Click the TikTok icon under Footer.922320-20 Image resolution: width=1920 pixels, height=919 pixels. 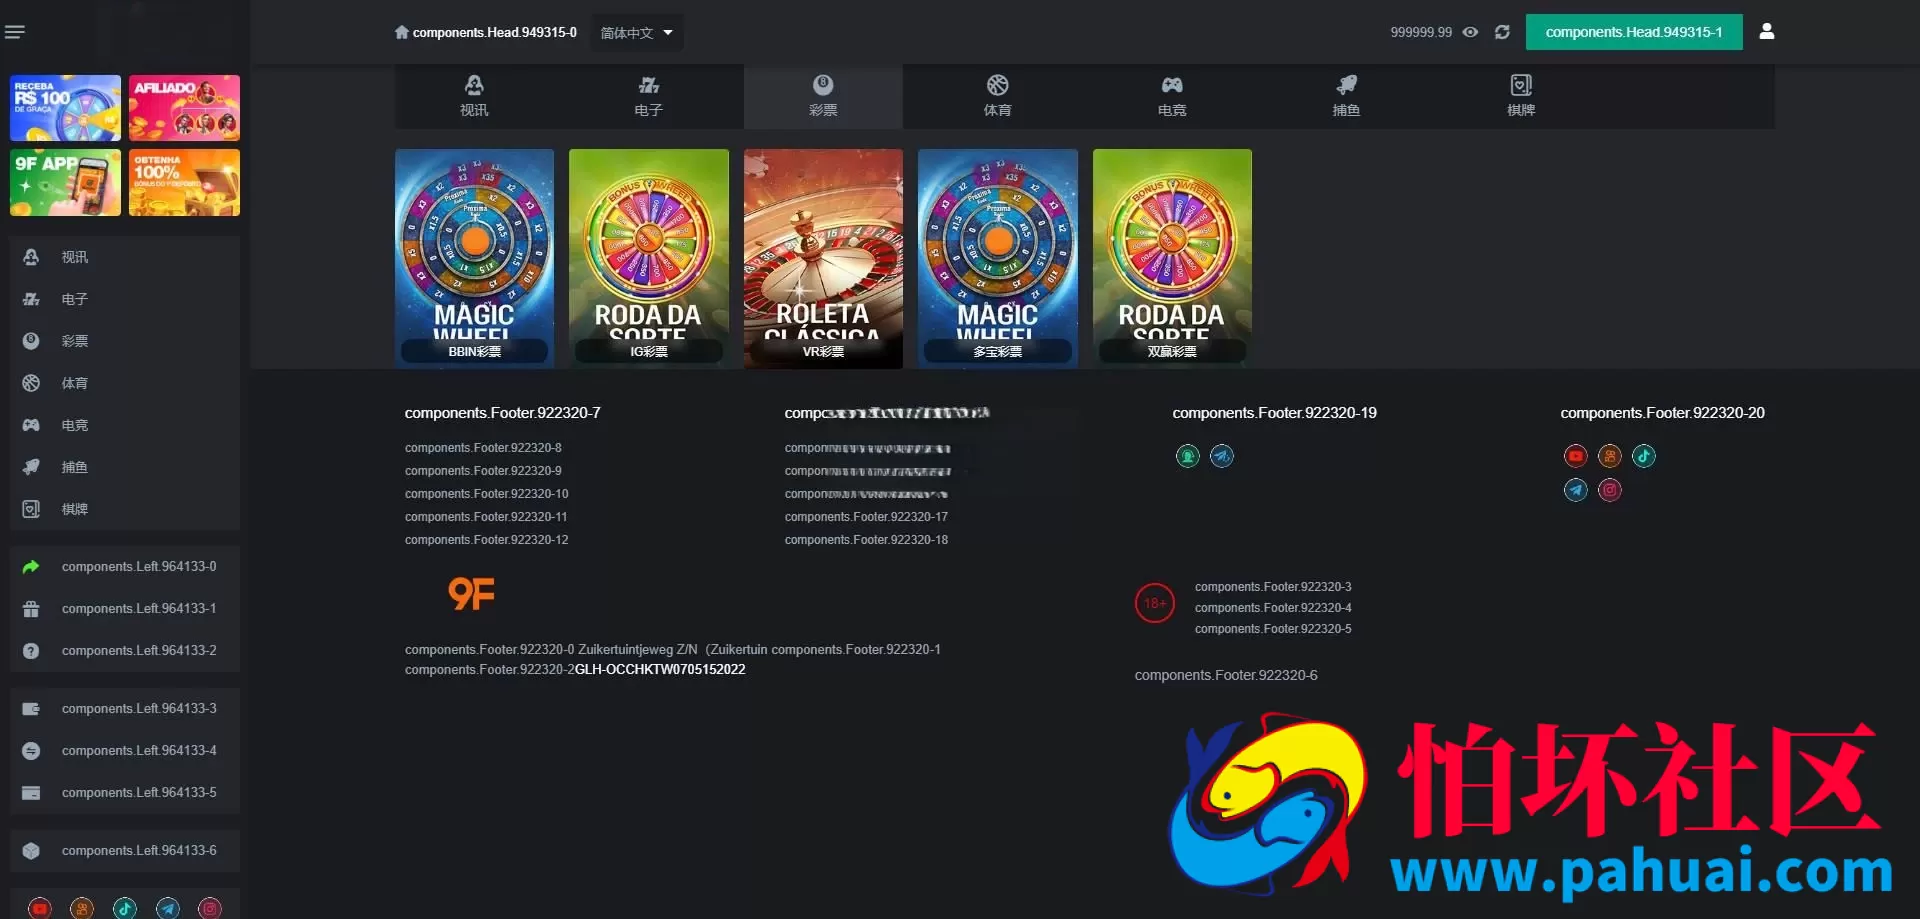point(1644,456)
